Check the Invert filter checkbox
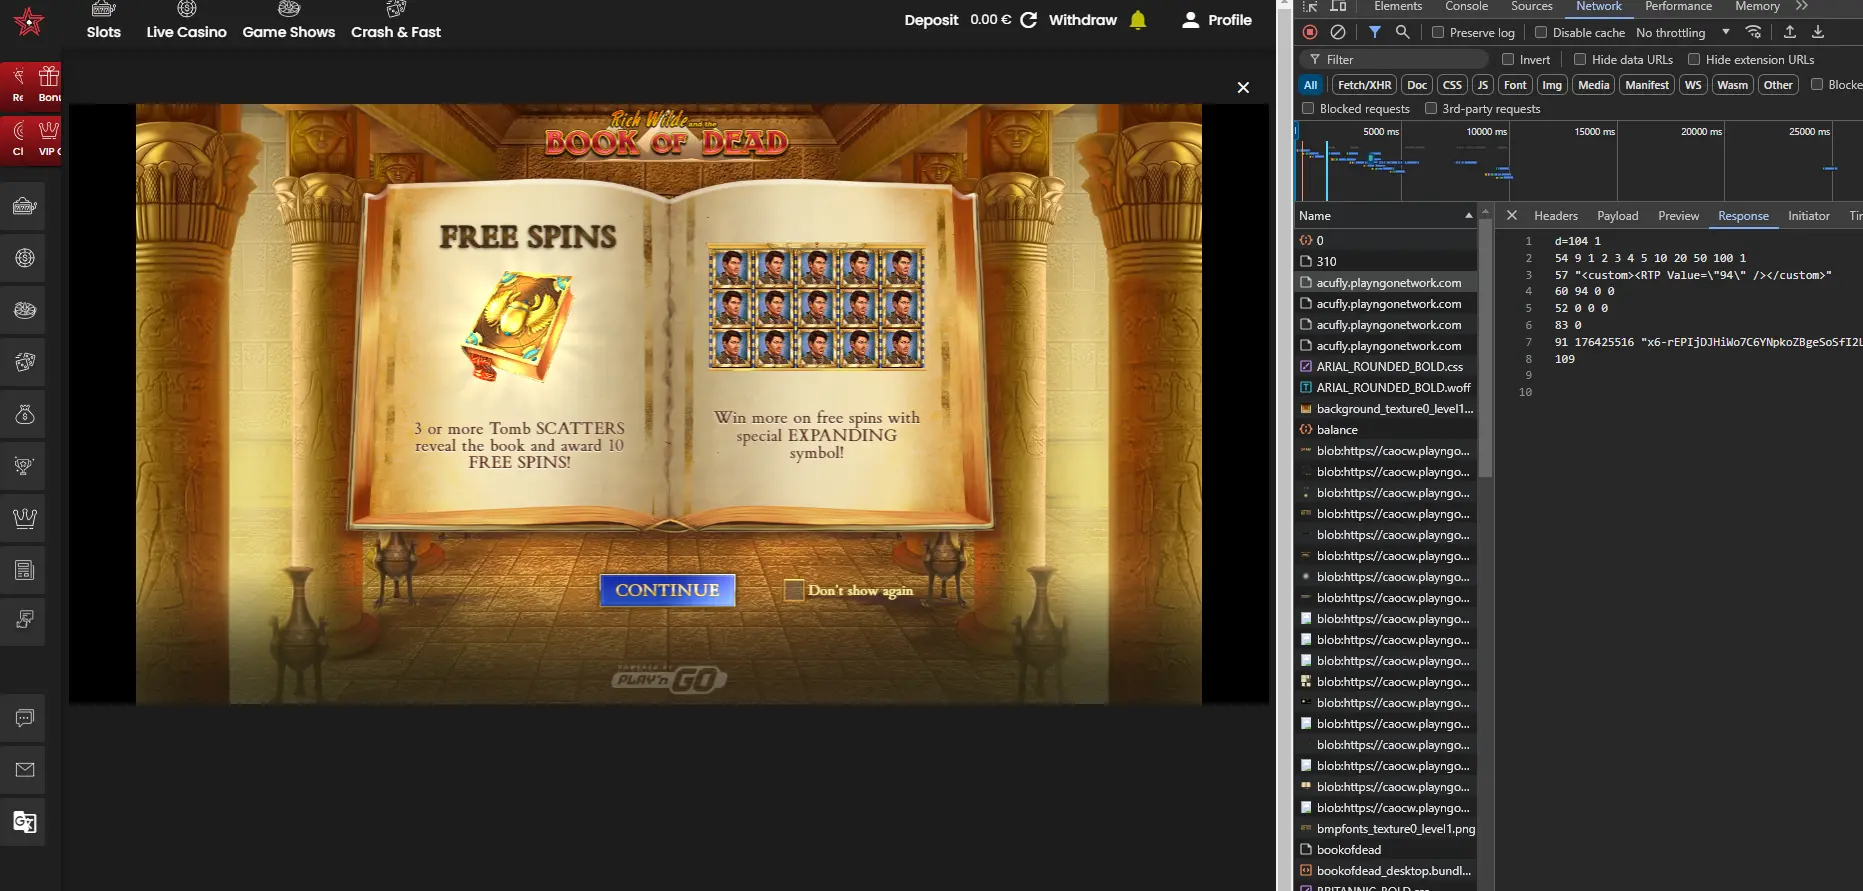This screenshot has height=891, width=1863. [1508, 59]
